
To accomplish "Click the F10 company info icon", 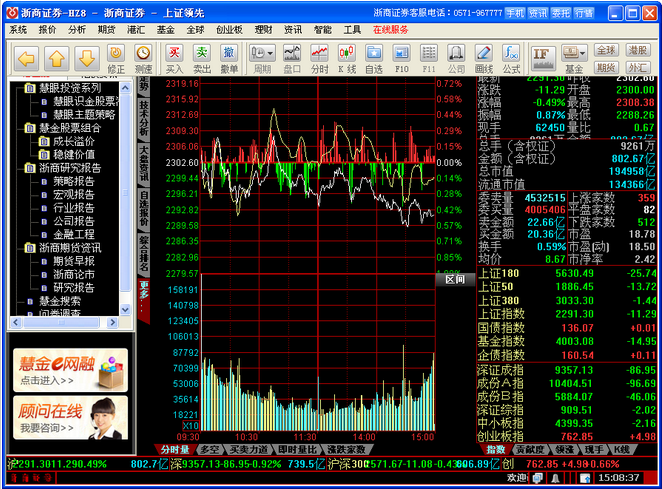I will click(401, 57).
